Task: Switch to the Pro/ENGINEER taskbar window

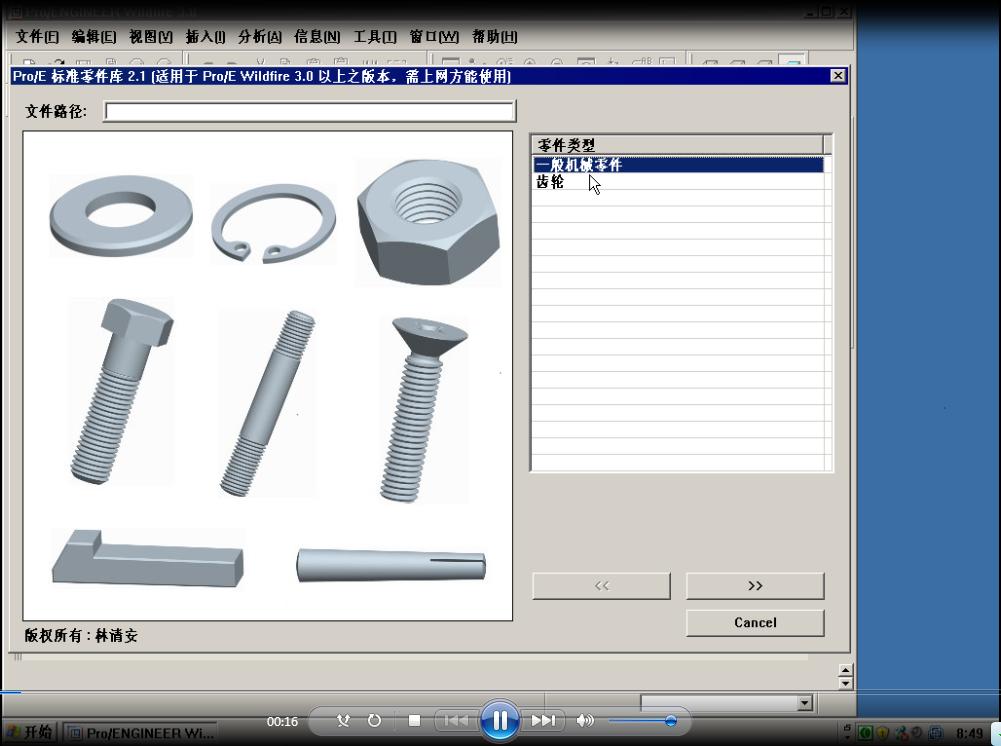Action: pyautogui.click(x=142, y=733)
